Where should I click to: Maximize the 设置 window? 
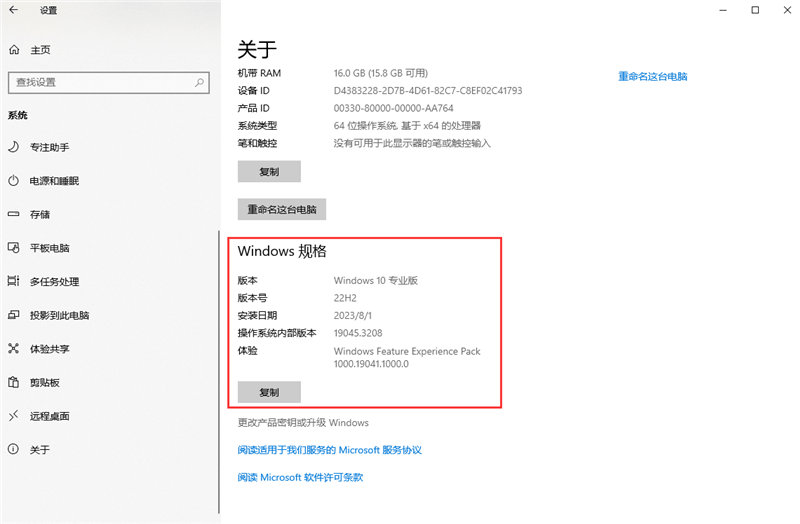tap(755, 10)
